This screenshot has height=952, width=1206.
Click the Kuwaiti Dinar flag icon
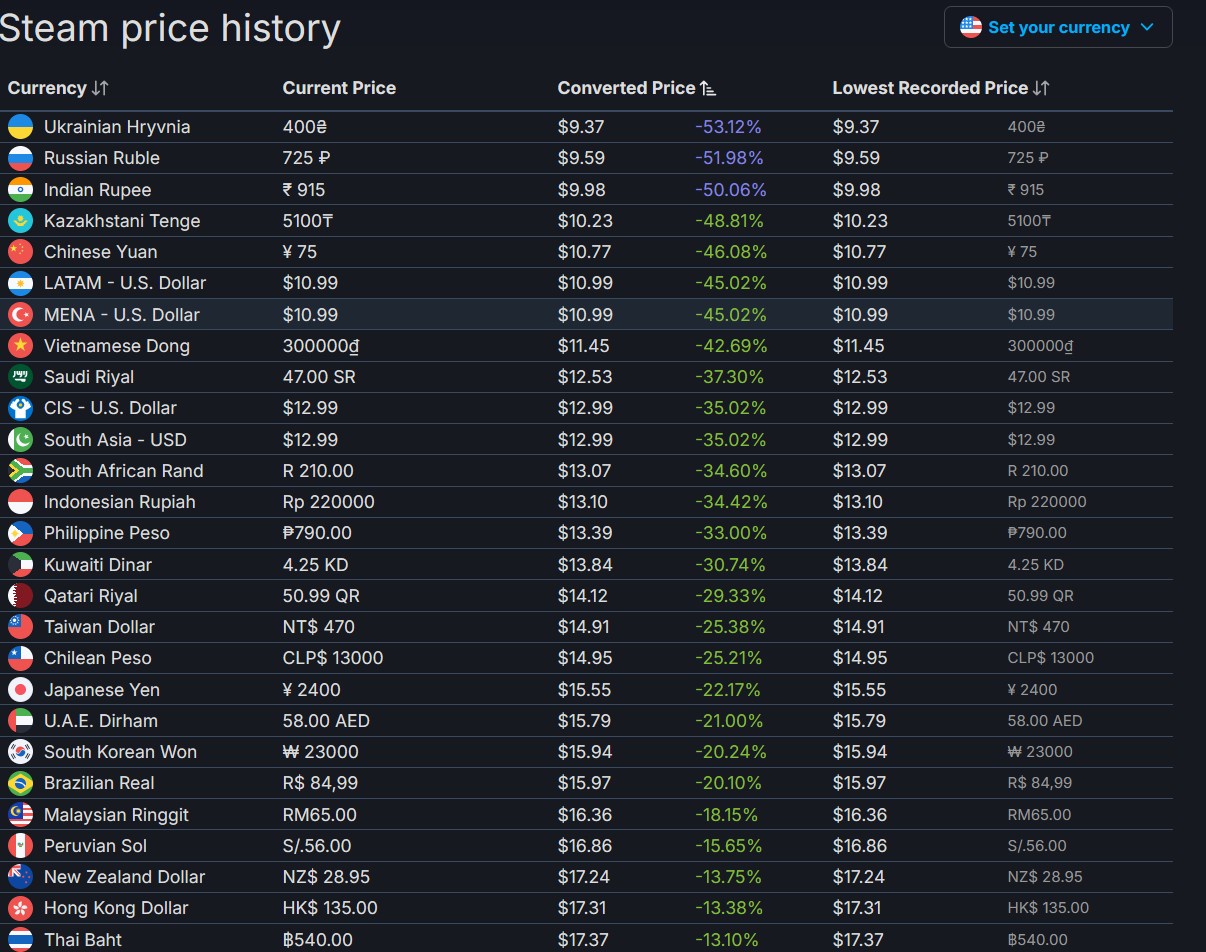pyautogui.click(x=20, y=565)
